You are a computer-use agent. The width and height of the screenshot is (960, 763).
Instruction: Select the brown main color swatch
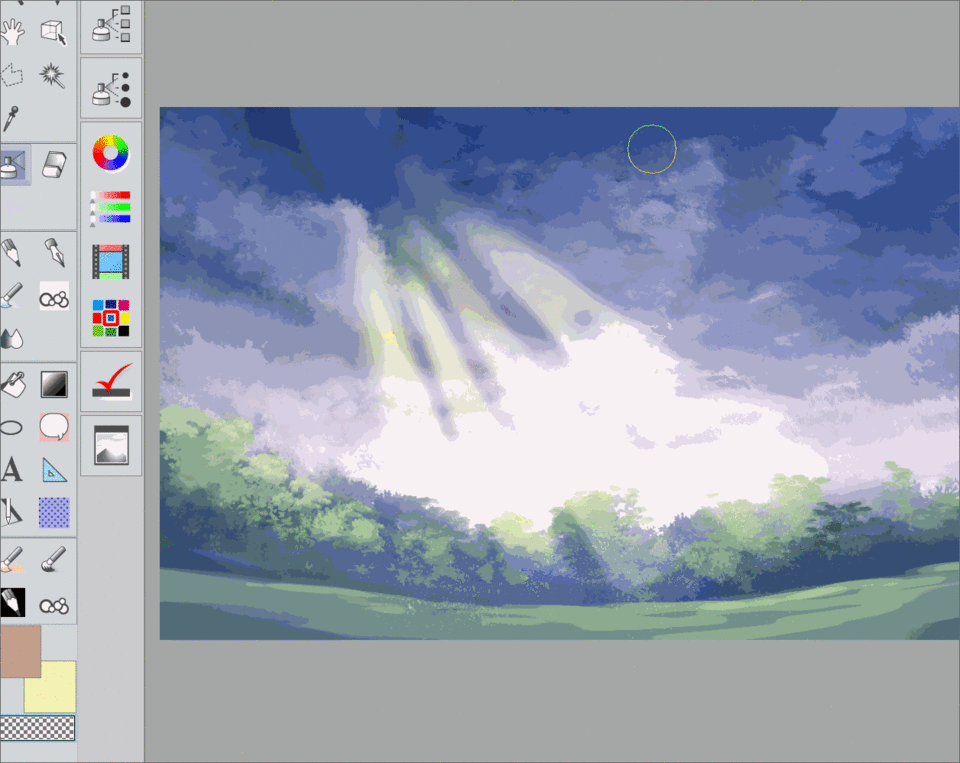20,651
